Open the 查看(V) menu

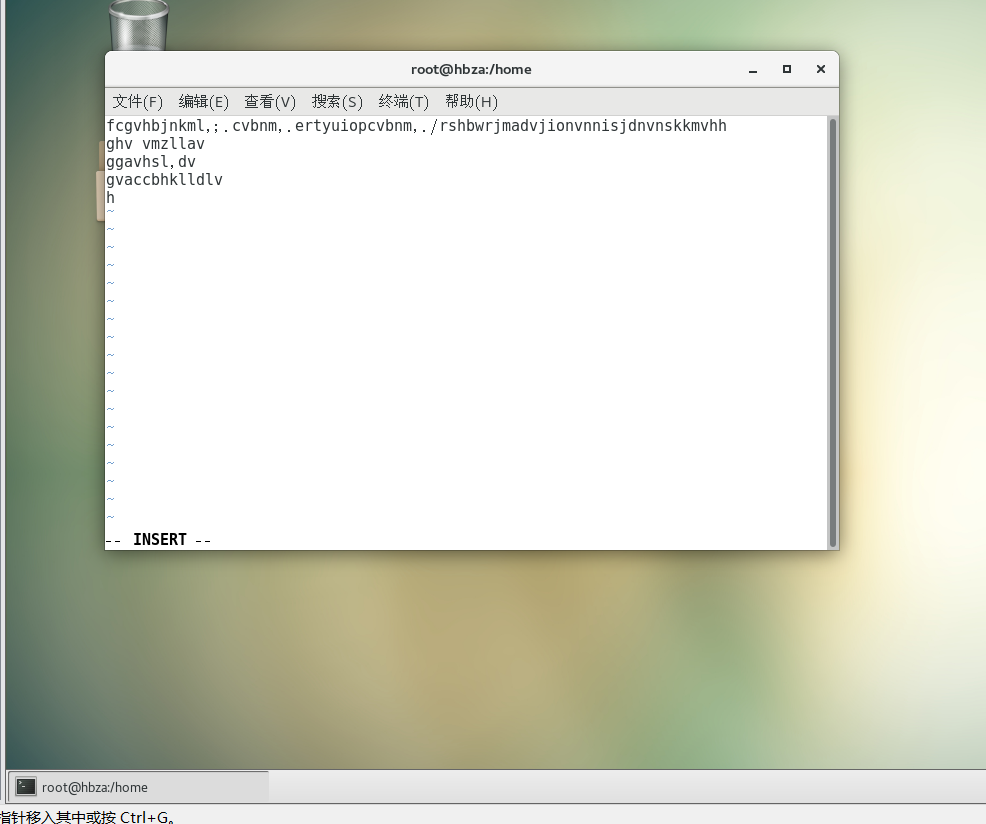click(270, 102)
